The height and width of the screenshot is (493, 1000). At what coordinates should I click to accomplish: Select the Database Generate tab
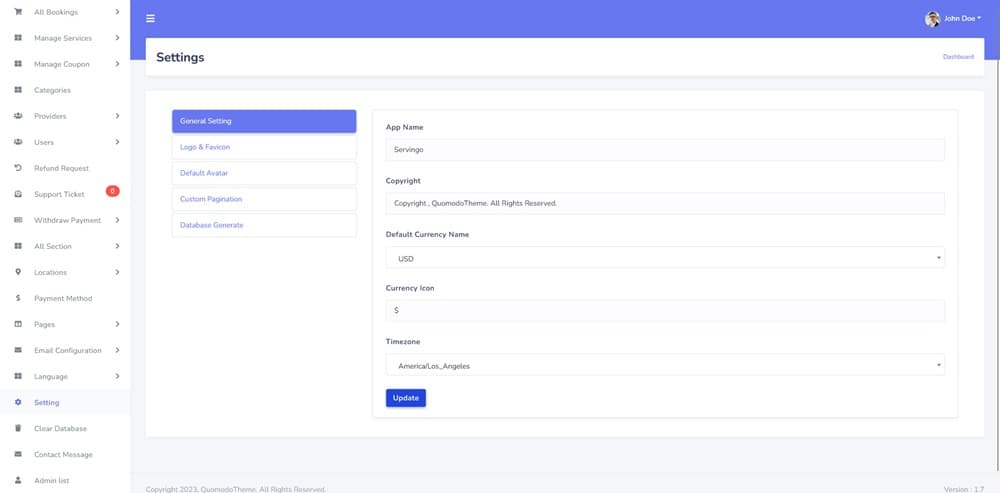click(264, 225)
